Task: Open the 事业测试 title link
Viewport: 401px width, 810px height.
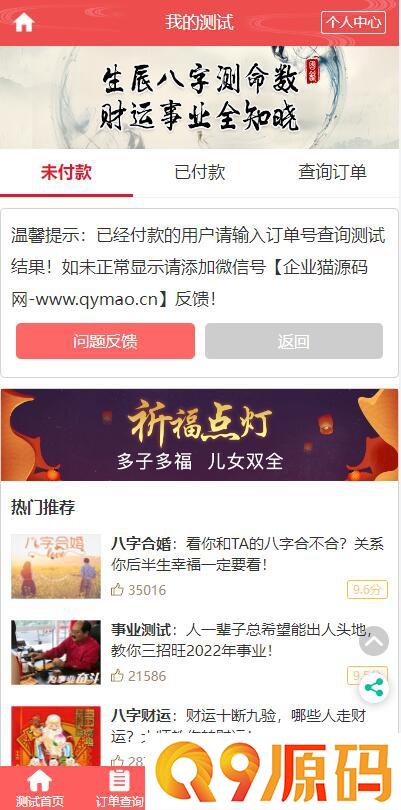Action: point(141,630)
